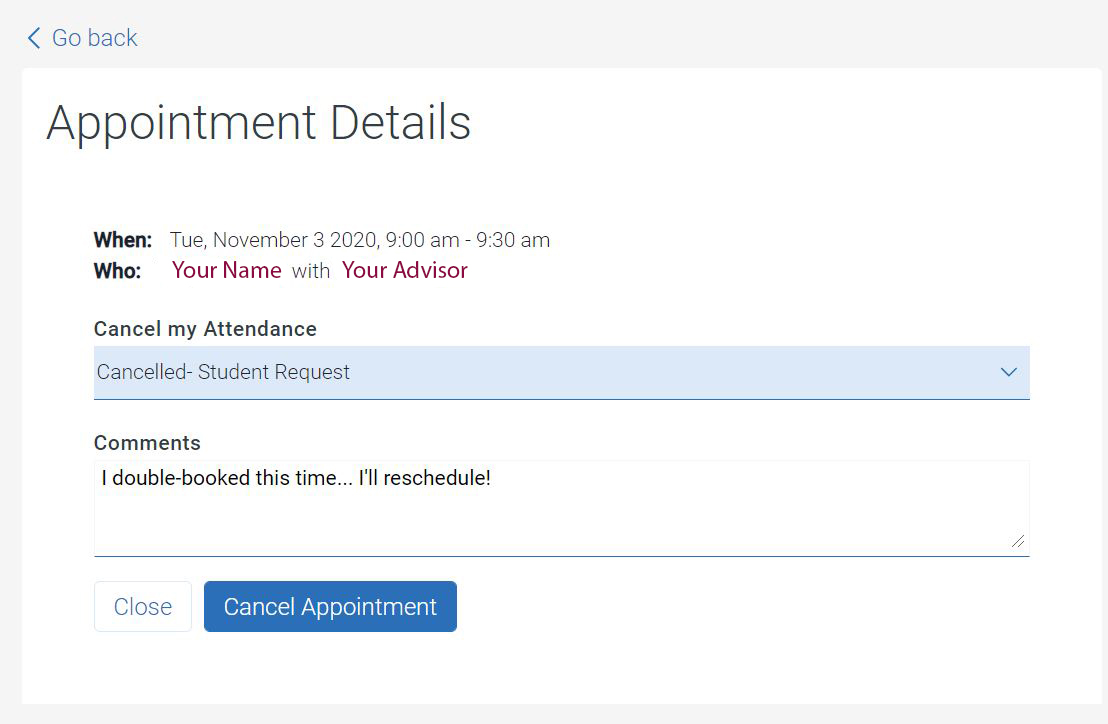Confirm with the Cancel Appointment button
Viewport: 1108px width, 724px height.
(x=330, y=607)
